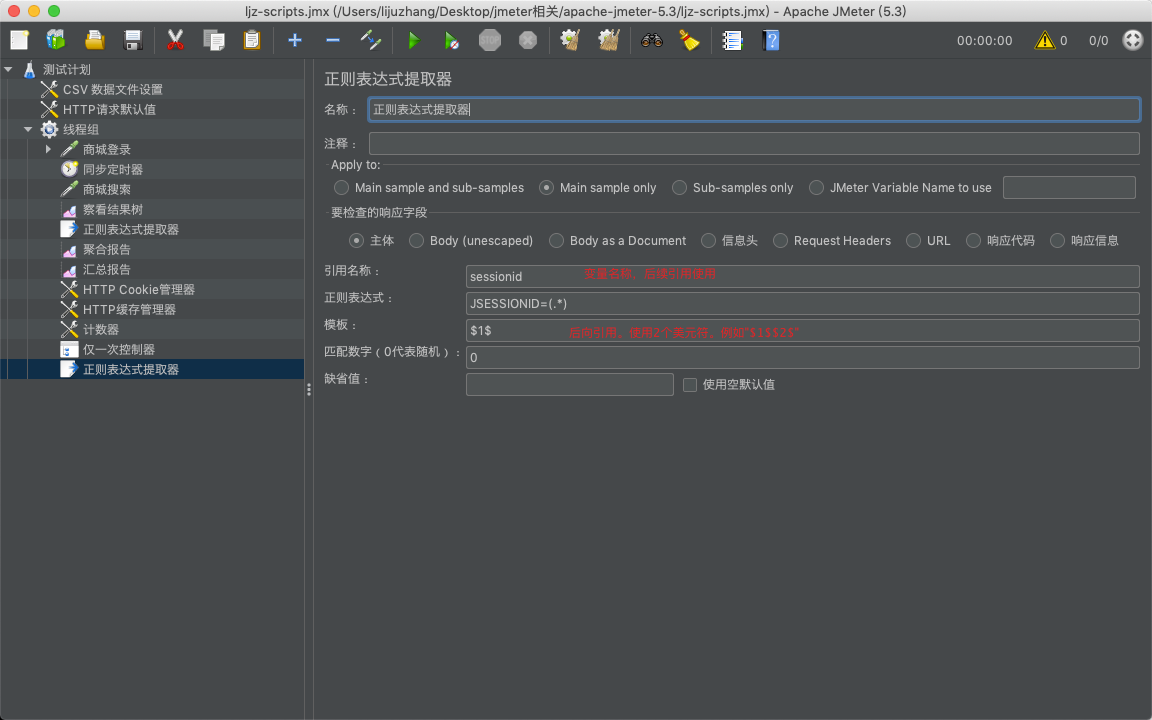Select 仅一次控制器 in the tree
The width and height of the screenshot is (1152, 720).
point(118,349)
